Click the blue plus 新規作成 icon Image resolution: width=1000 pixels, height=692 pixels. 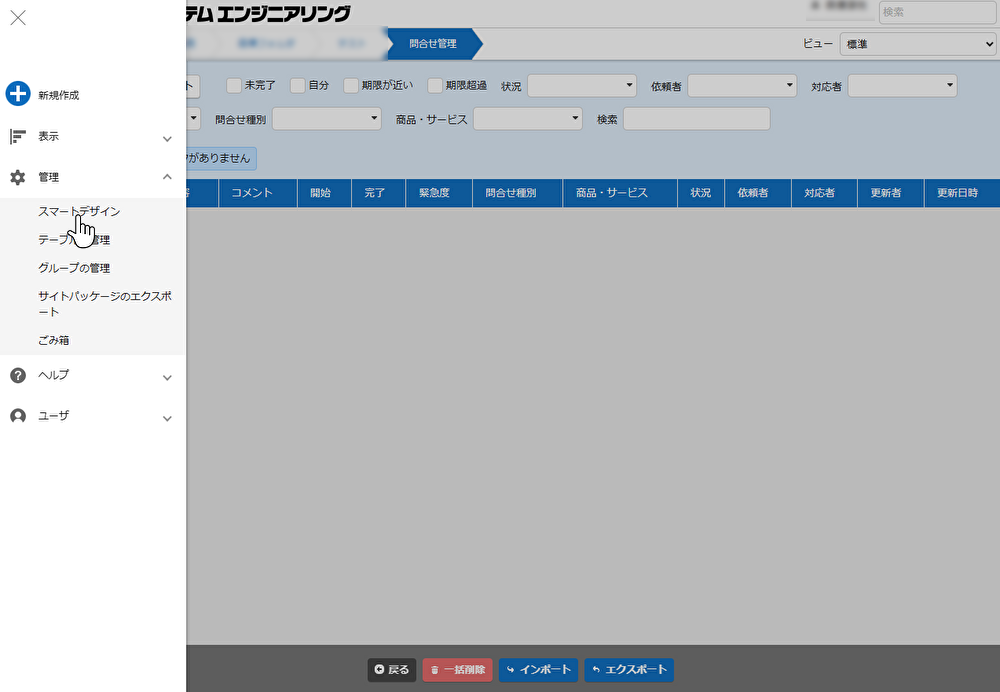click(18, 95)
